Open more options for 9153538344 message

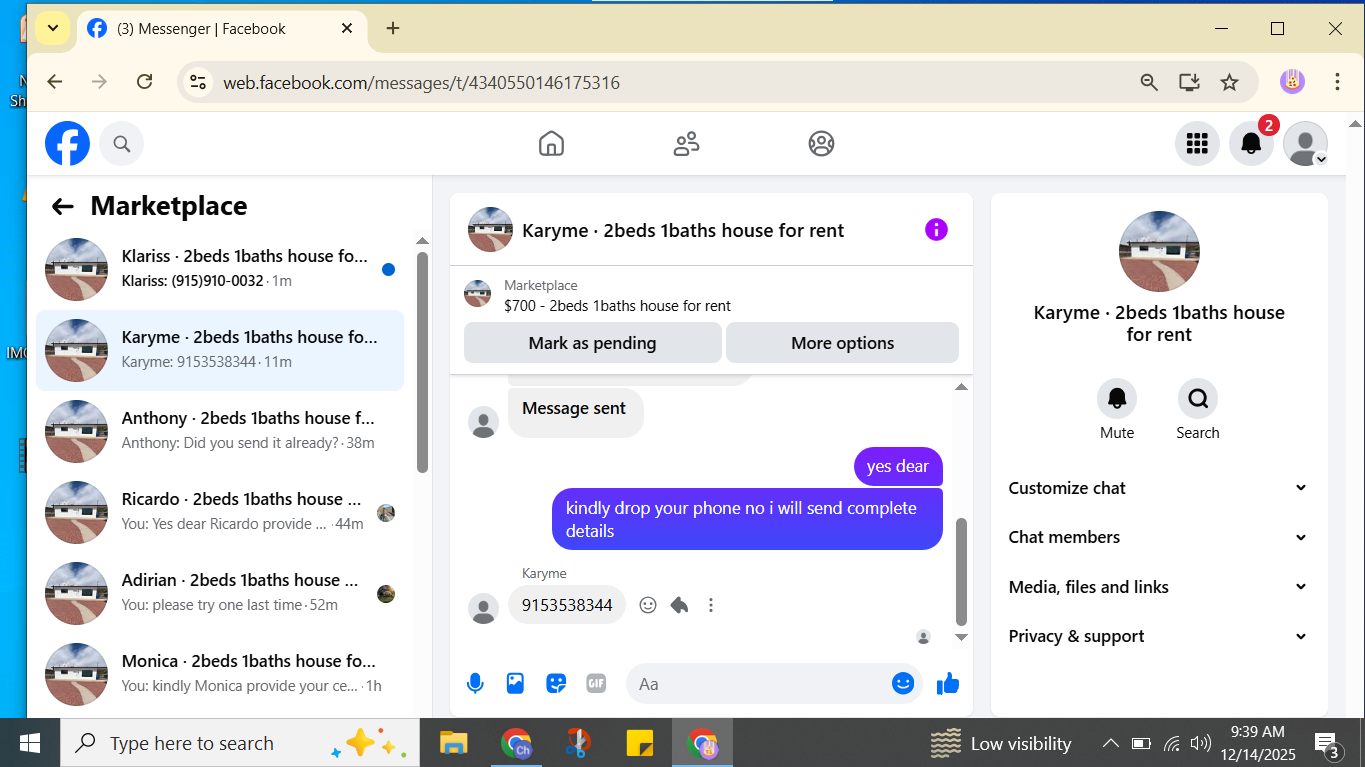711,605
